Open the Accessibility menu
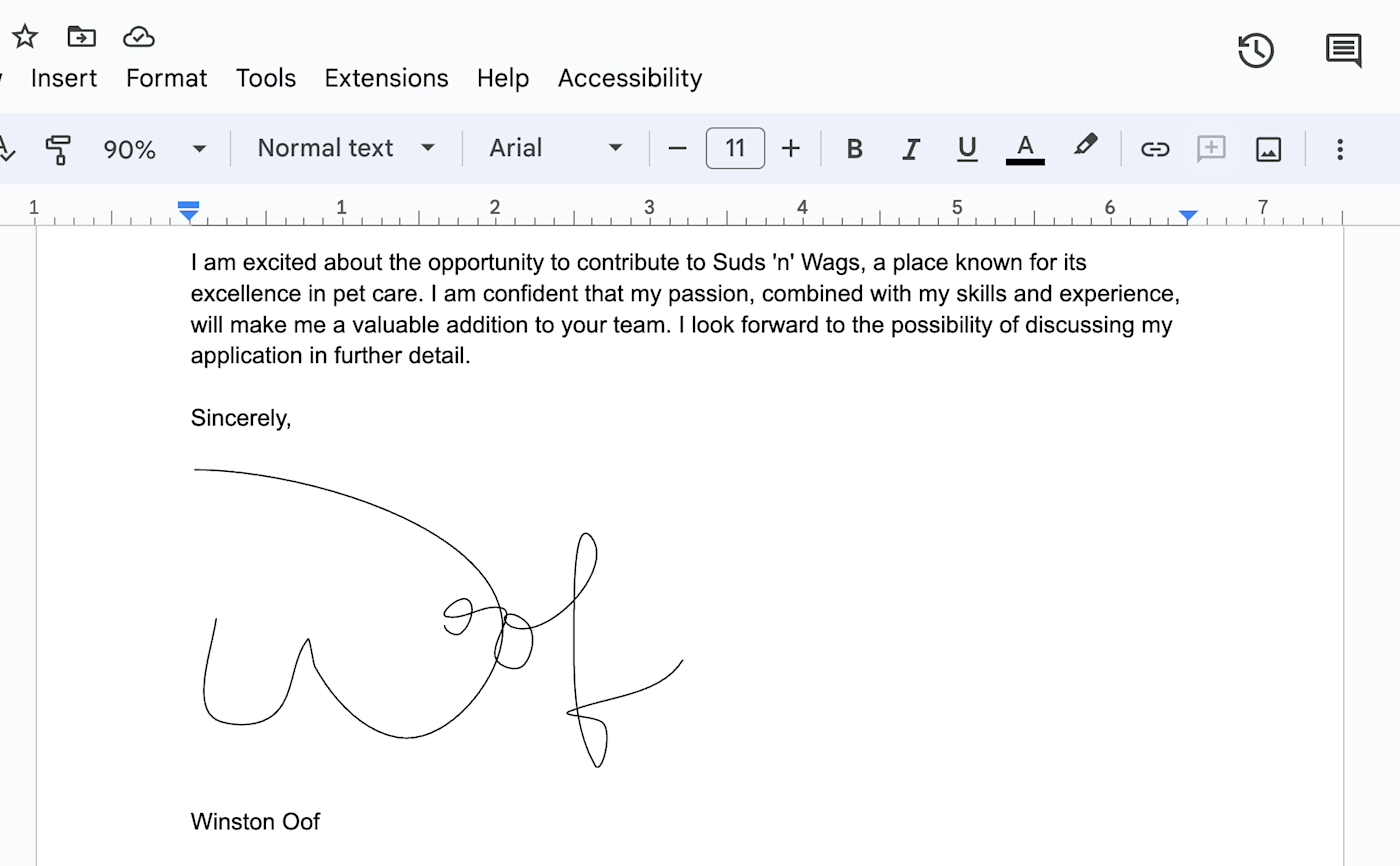Viewport: 1400px width, 866px height. pyautogui.click(x=630, y=78)
